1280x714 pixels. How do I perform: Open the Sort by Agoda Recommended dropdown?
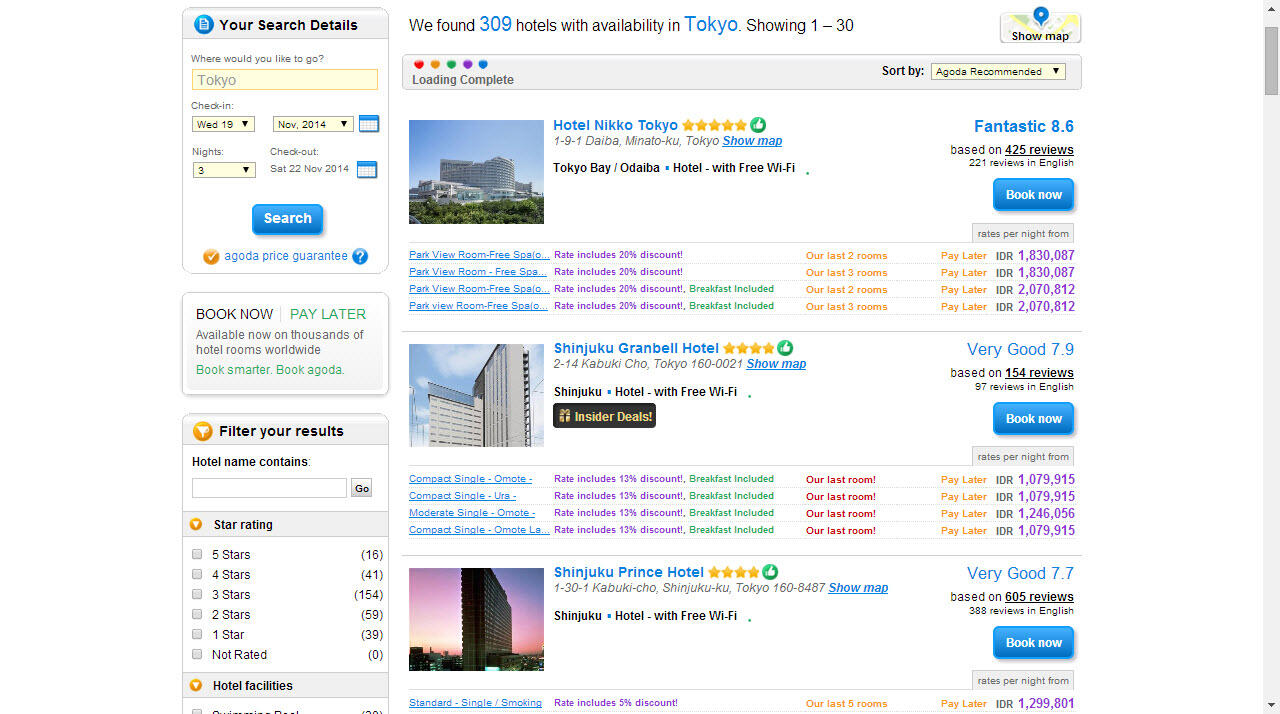(x=998, y=71)
